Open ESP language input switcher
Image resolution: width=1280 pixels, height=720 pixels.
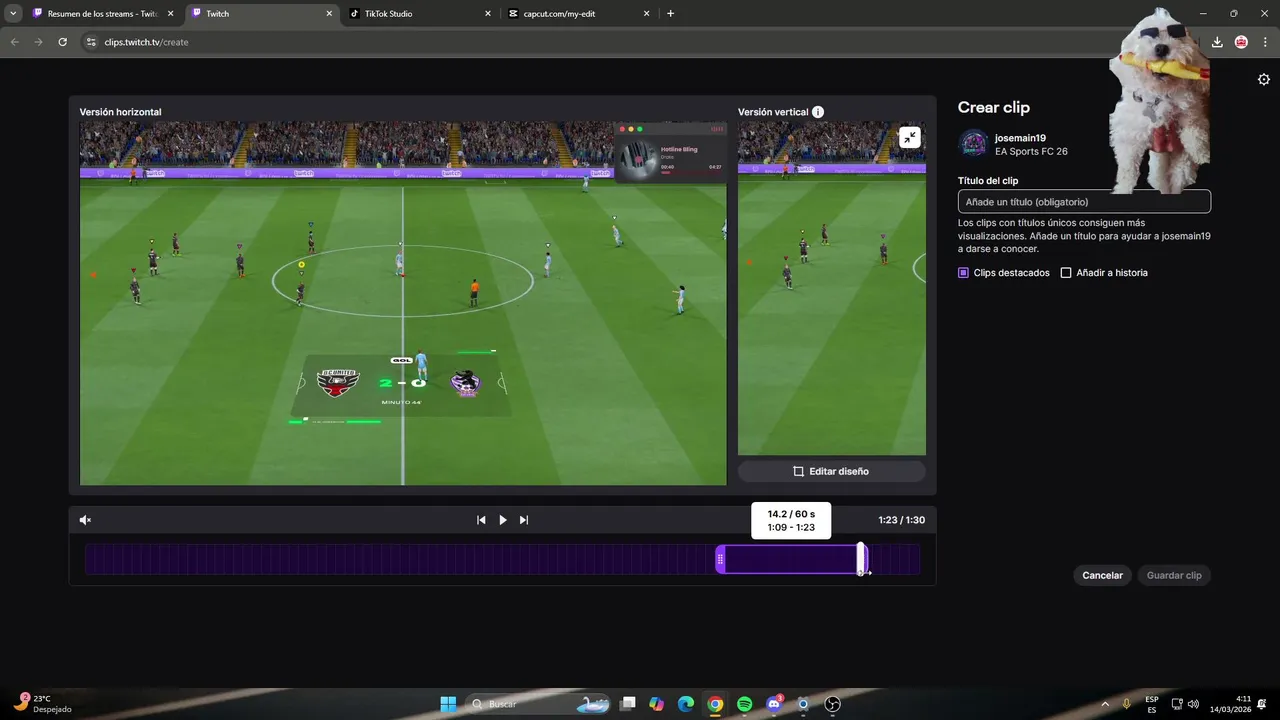1152,704
